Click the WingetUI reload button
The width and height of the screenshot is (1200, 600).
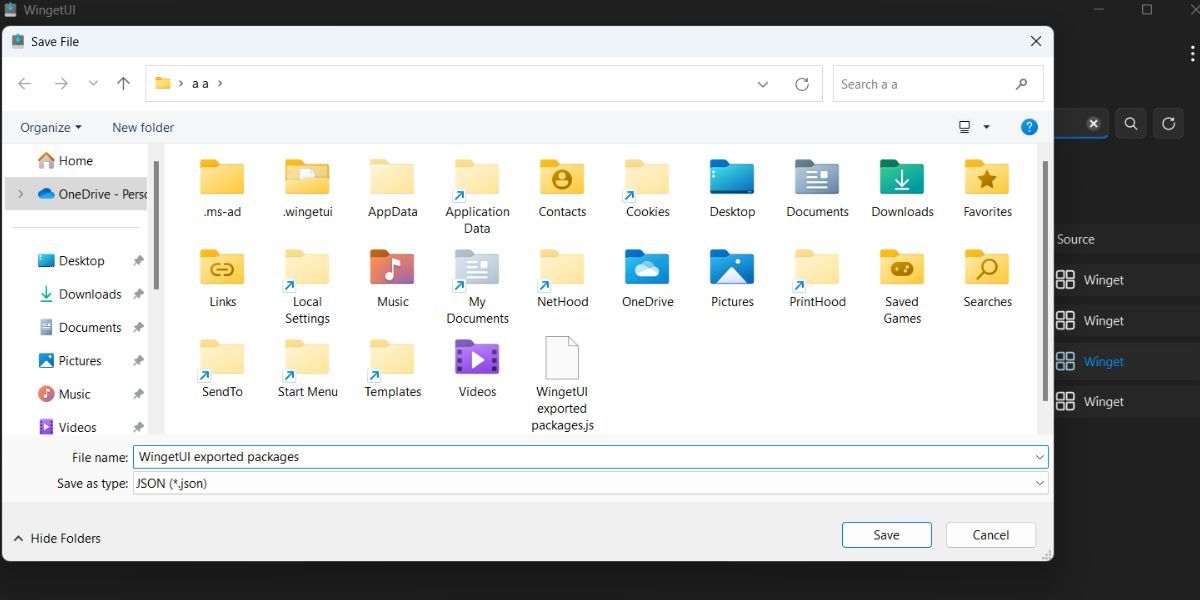(1169, 124)
